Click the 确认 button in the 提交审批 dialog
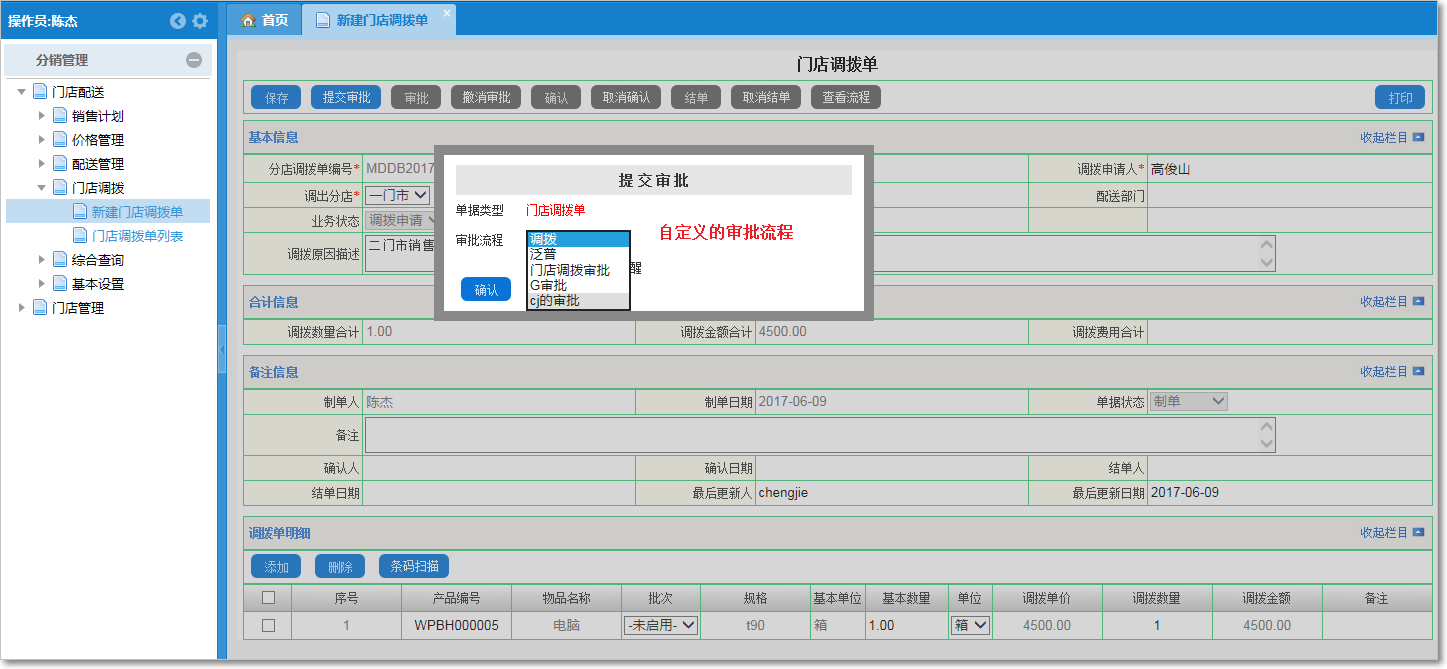 485,289
